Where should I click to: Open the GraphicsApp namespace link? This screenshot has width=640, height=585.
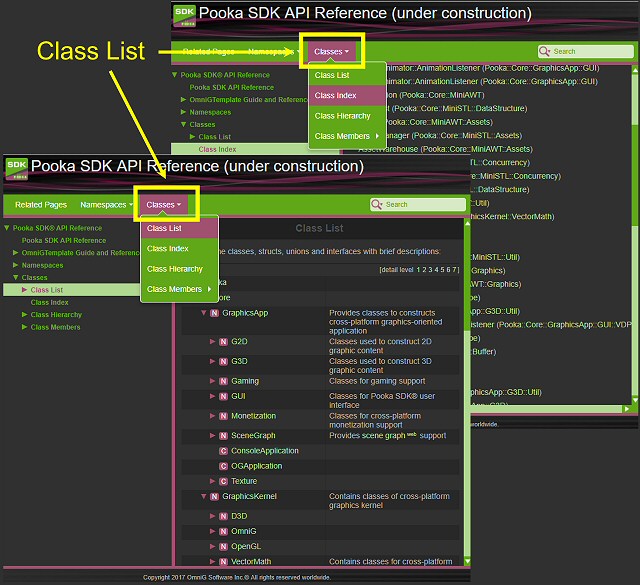[245, 313]
